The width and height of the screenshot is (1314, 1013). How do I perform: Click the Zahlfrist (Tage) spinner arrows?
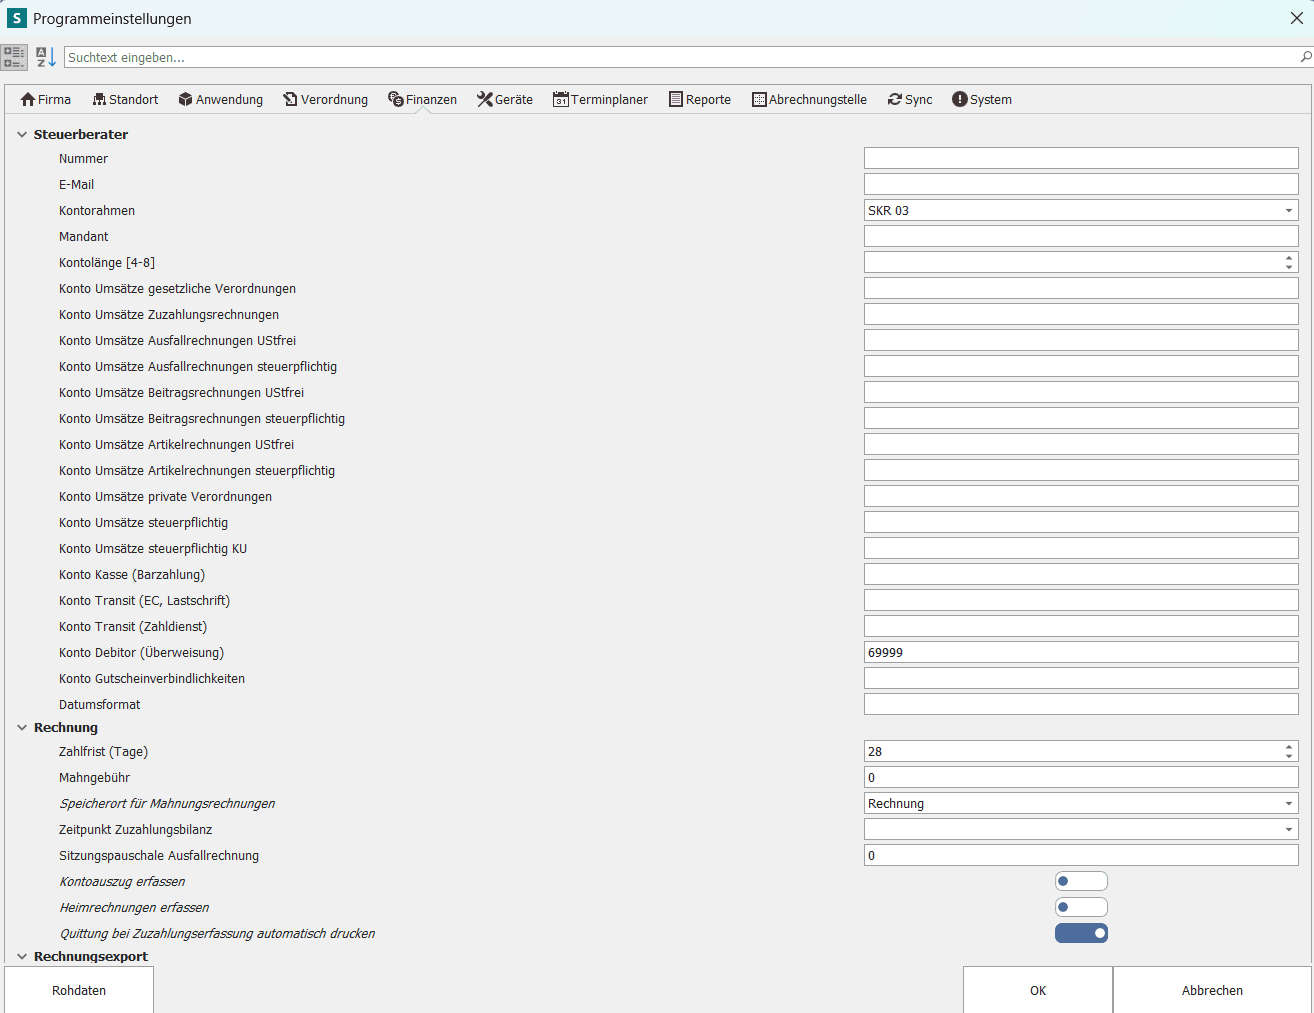(1289, 751)
